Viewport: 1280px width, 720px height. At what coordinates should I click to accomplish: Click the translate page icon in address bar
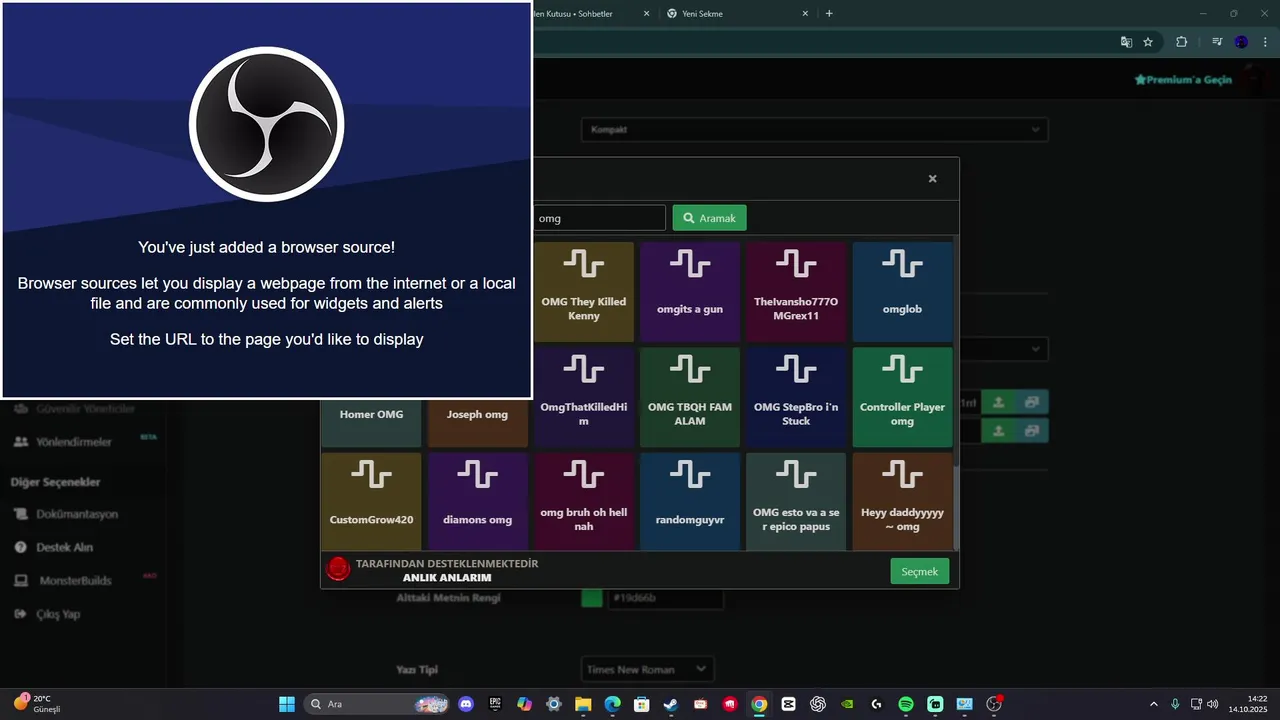click(1126, 42)
